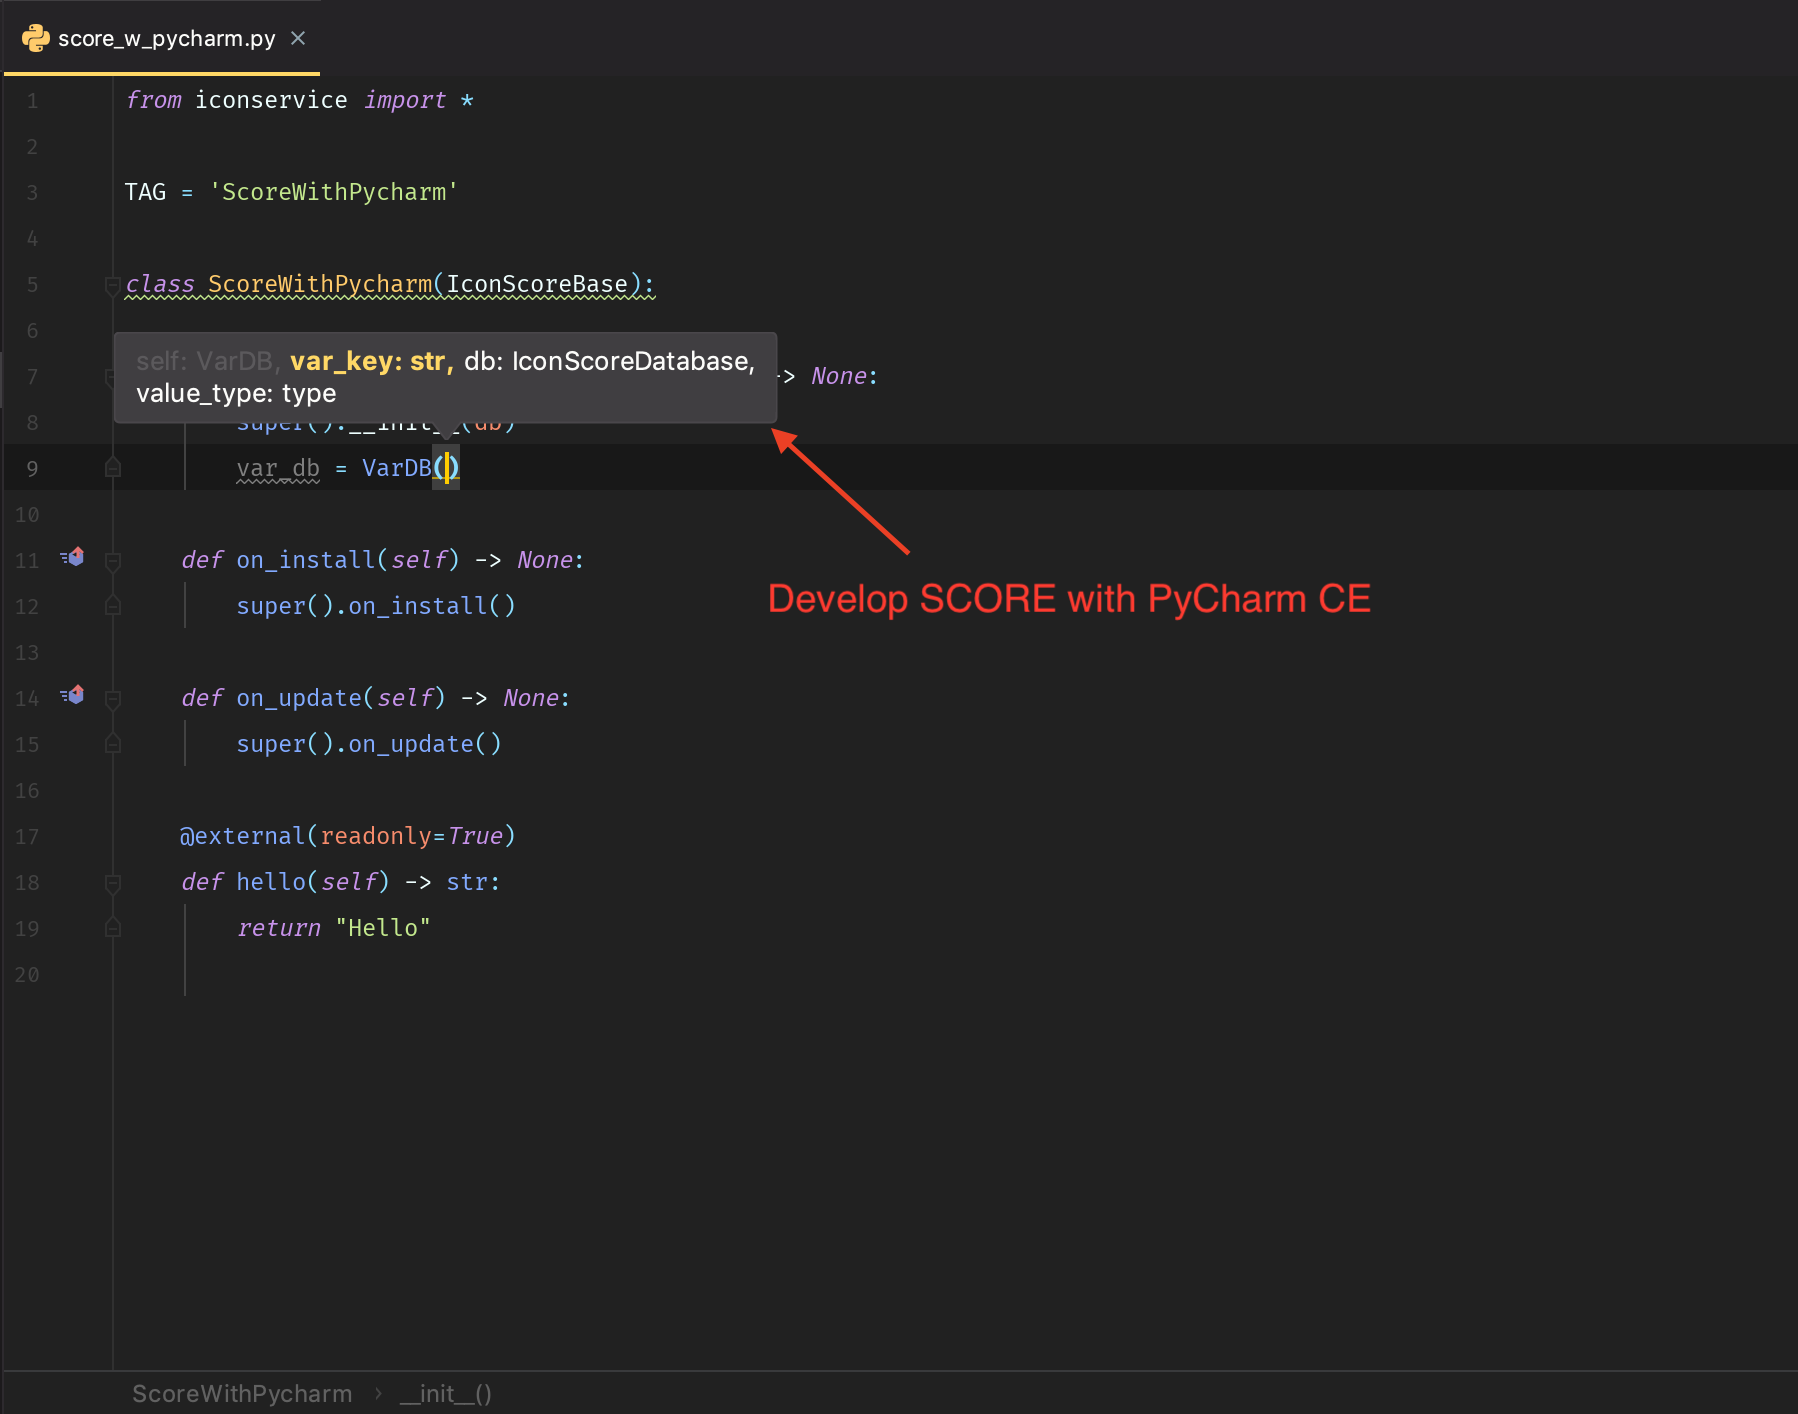Click the VarDB call on line 9

(x=396, y=468)
